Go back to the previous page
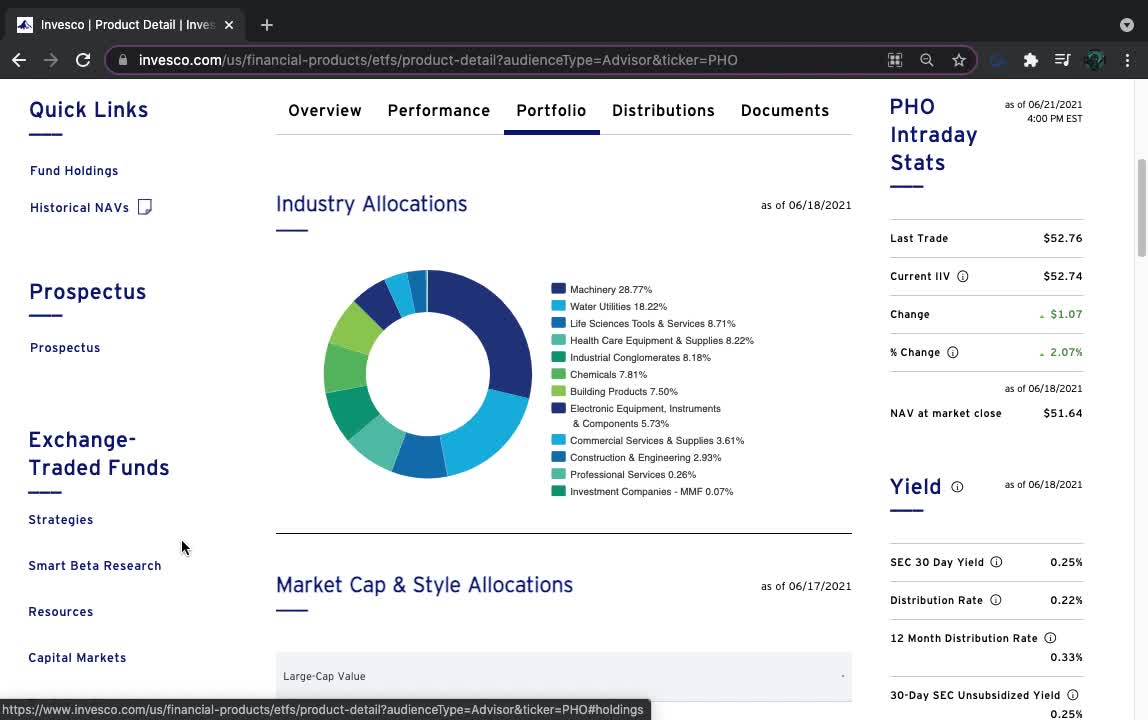Viewport: 1148px width, 720px height. (19, 60)
